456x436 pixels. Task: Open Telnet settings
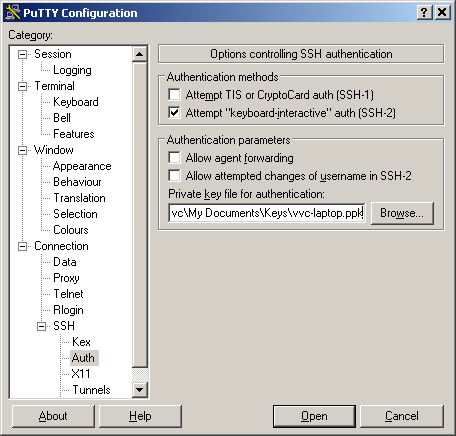pyautogui.click(x=68, y=294)
